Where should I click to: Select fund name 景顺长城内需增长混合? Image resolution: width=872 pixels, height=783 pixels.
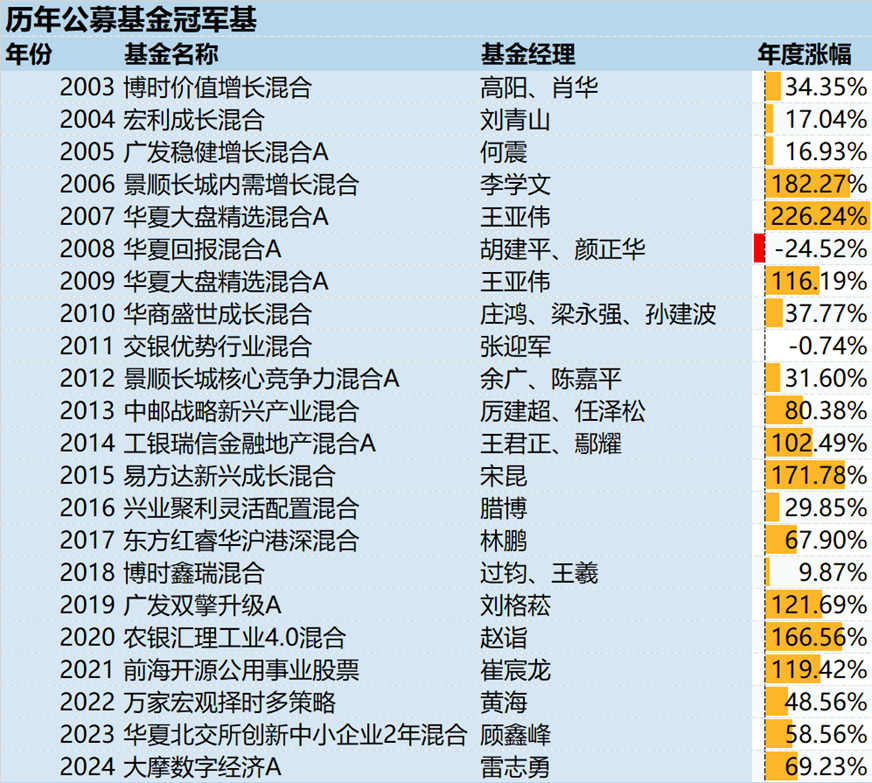point(241,184)
